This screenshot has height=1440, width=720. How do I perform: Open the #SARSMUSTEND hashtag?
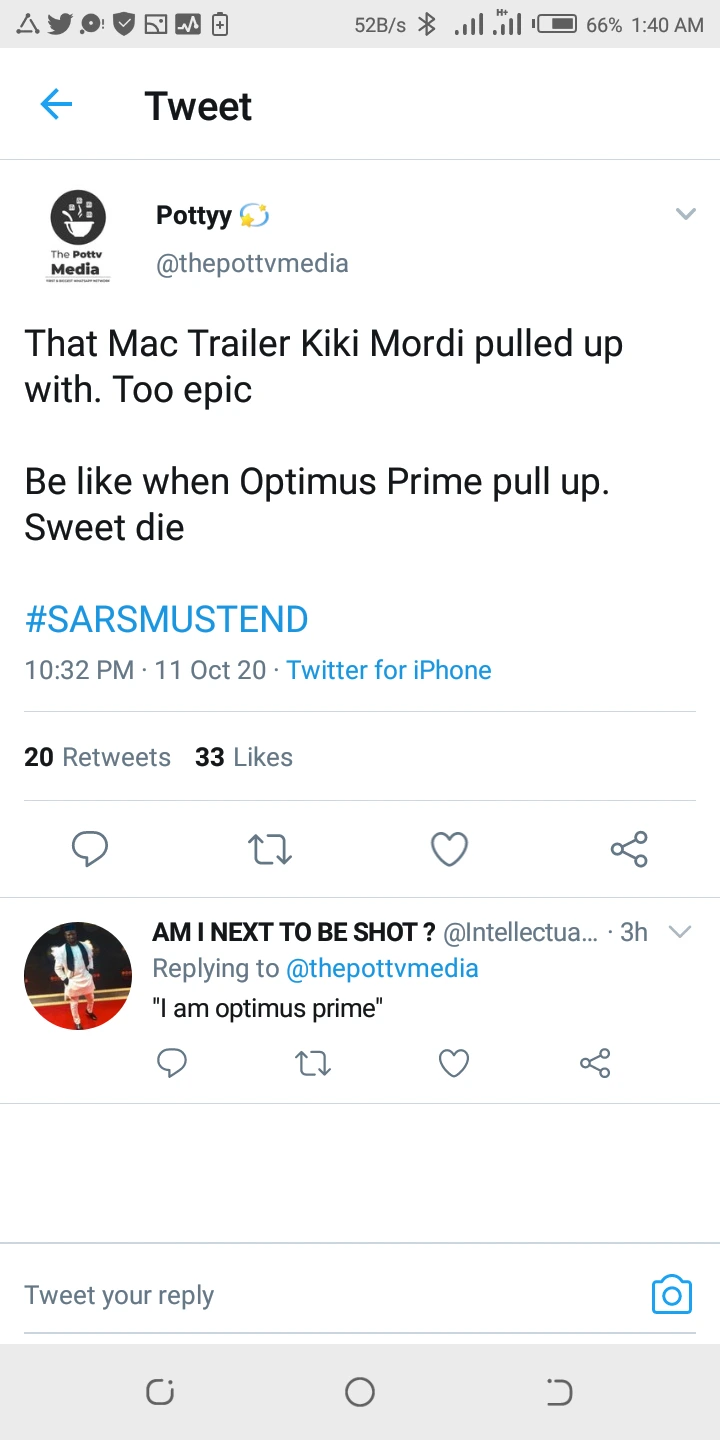pos(166,619)
